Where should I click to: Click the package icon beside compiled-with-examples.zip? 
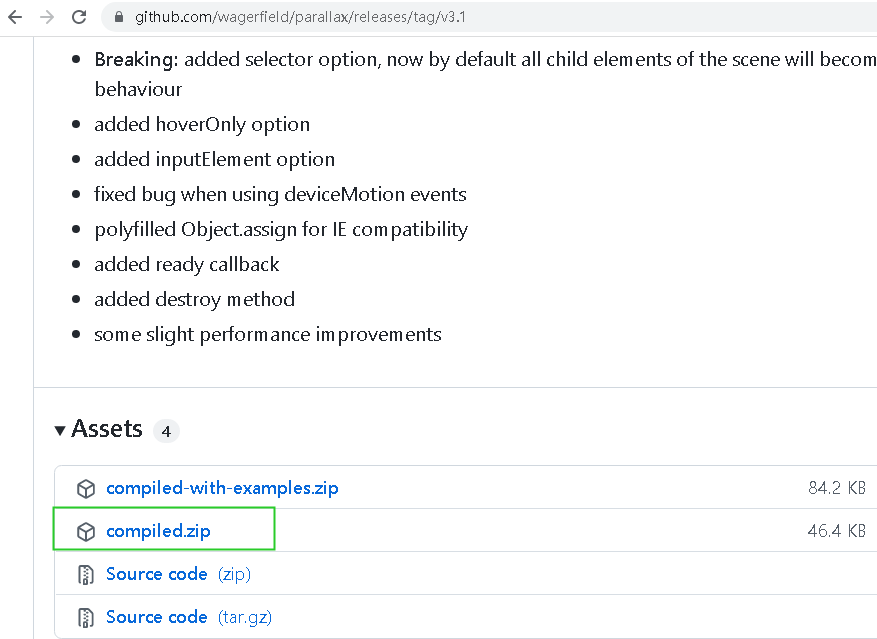86,488
